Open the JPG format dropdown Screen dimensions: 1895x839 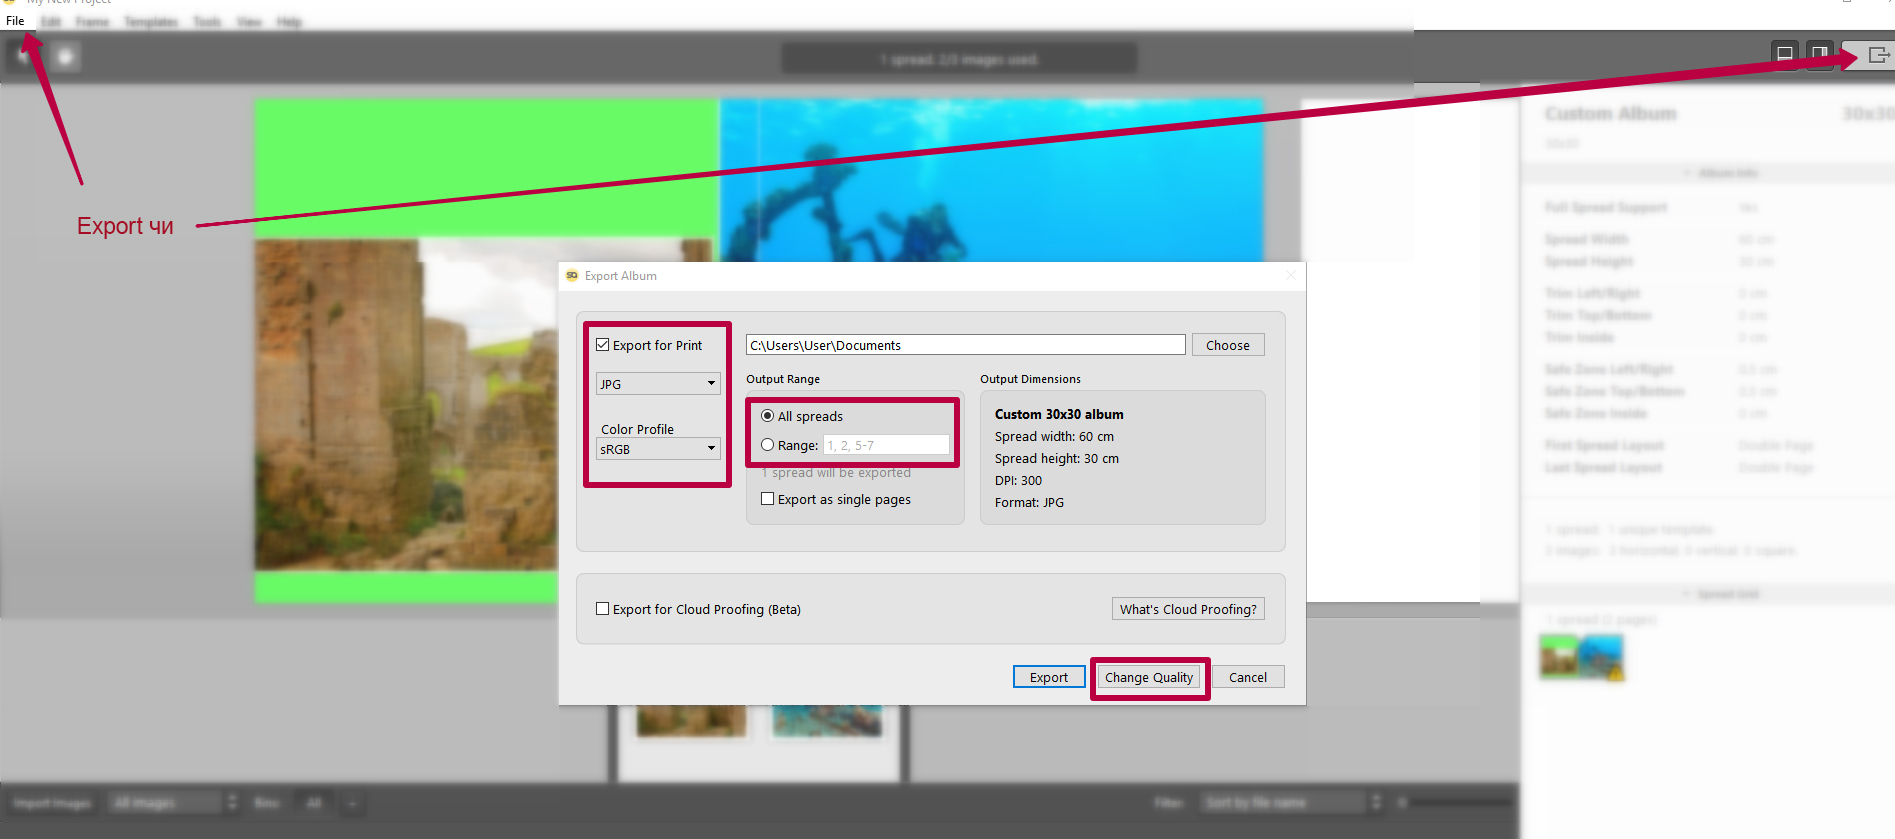(x=658, y=384)
